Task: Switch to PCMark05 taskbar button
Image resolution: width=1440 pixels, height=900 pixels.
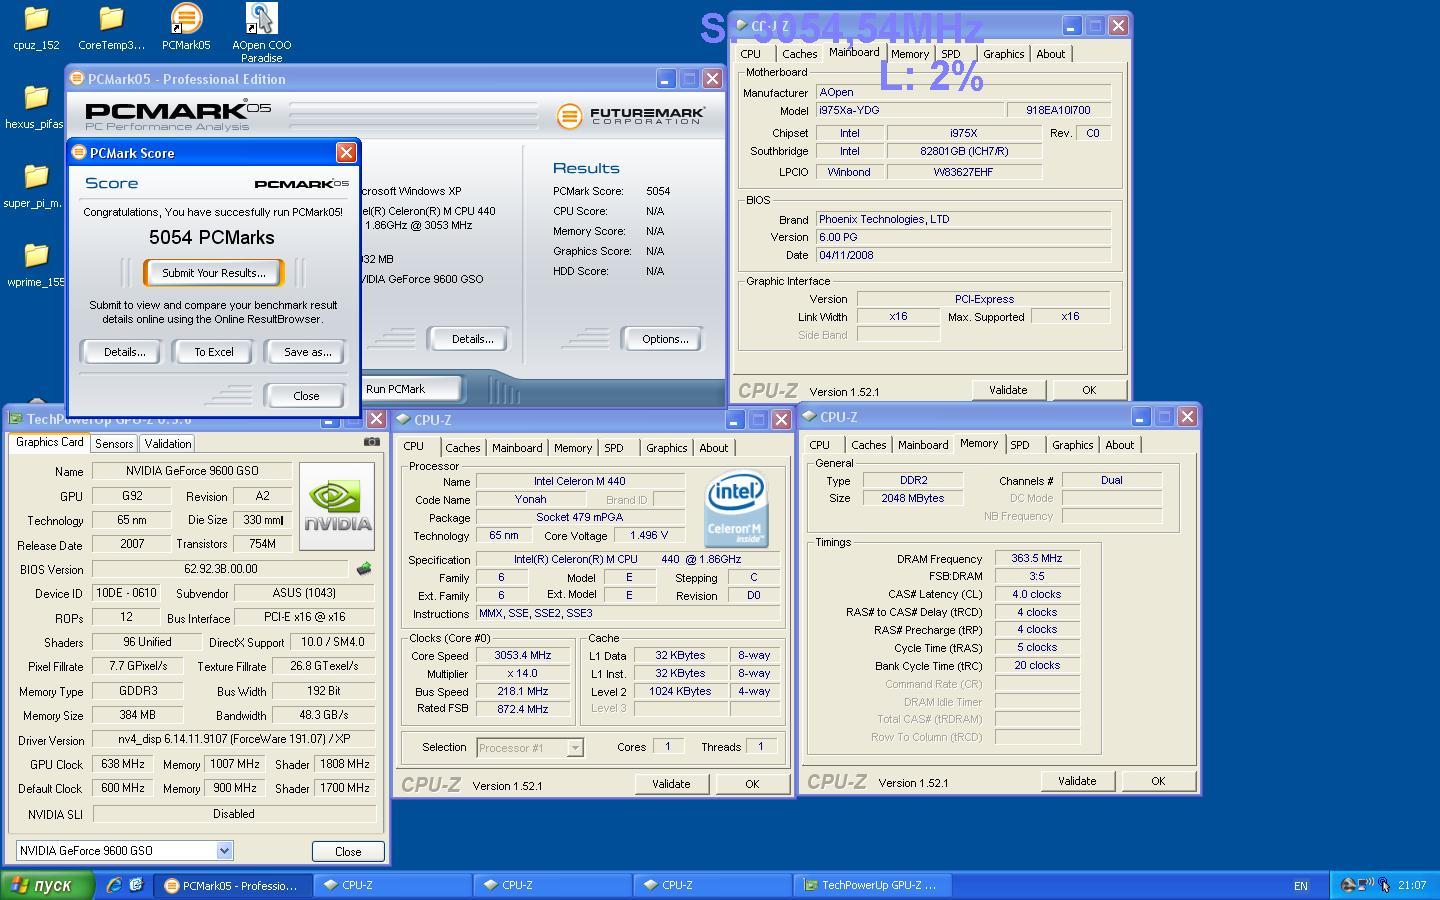Action: [231, 885]
